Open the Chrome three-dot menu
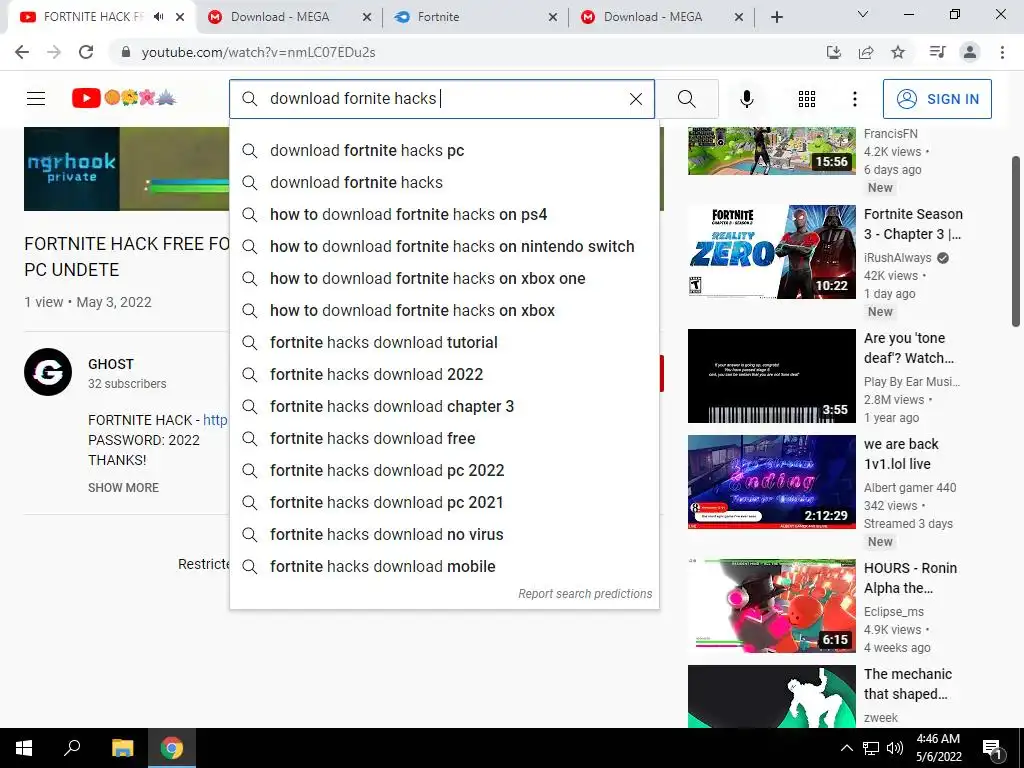1024x768 pixels. pos(1002,52)
